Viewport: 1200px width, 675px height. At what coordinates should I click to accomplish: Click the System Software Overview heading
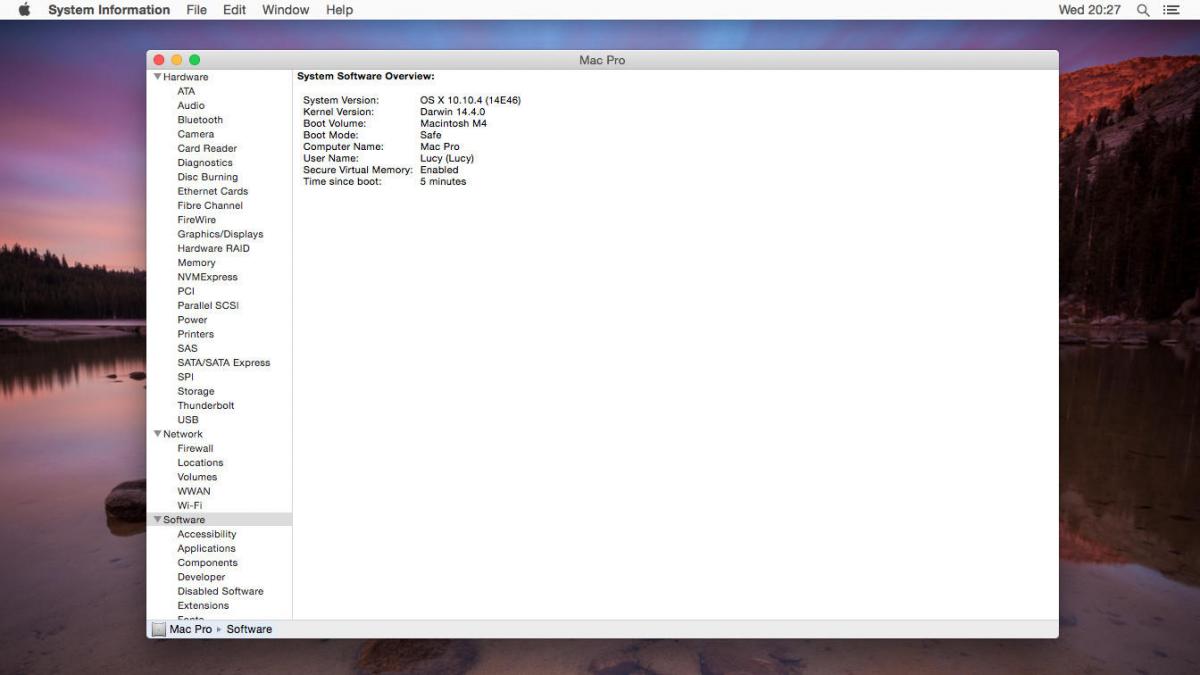366,76
